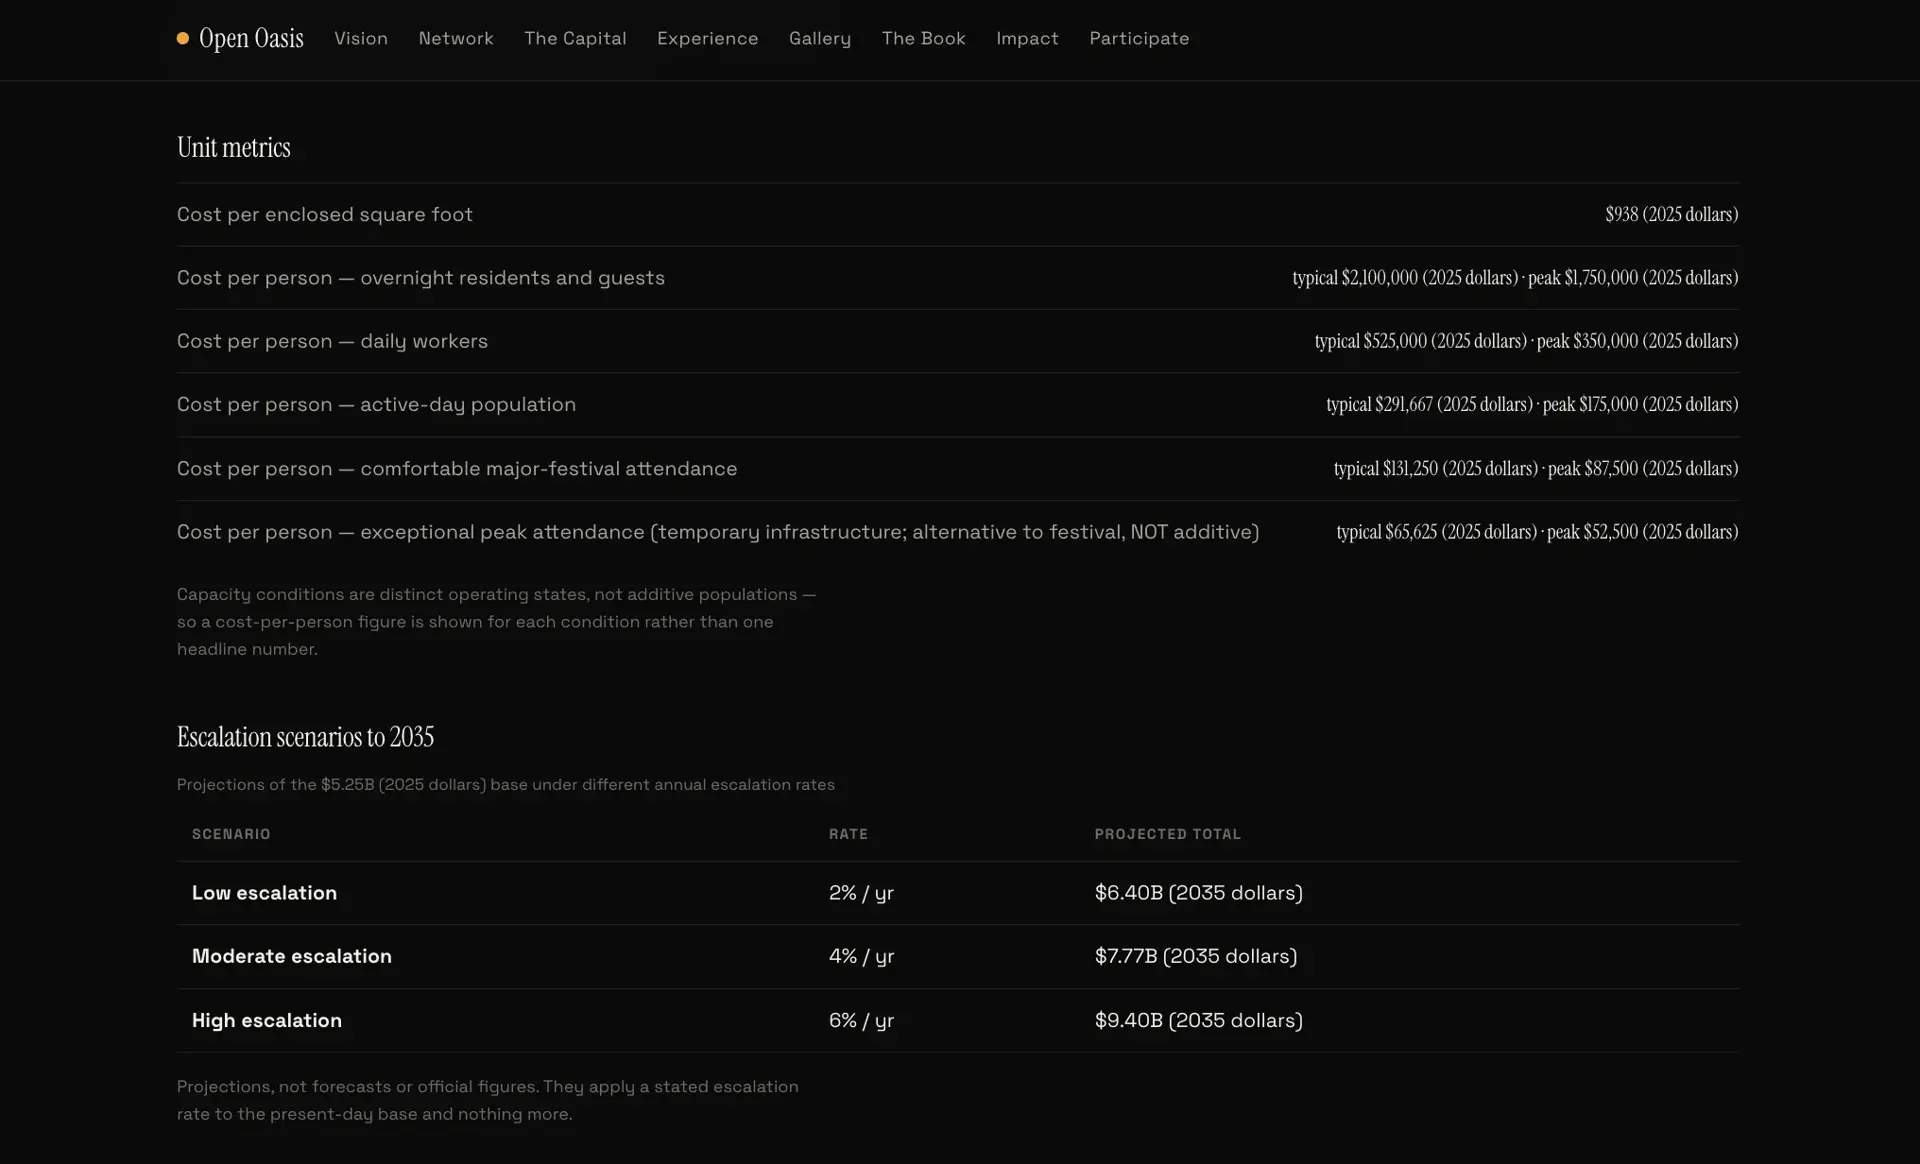Click the 'Projections, not forecasts' disclaimer
The image size is (1920, 1164).
(488, 1100)
